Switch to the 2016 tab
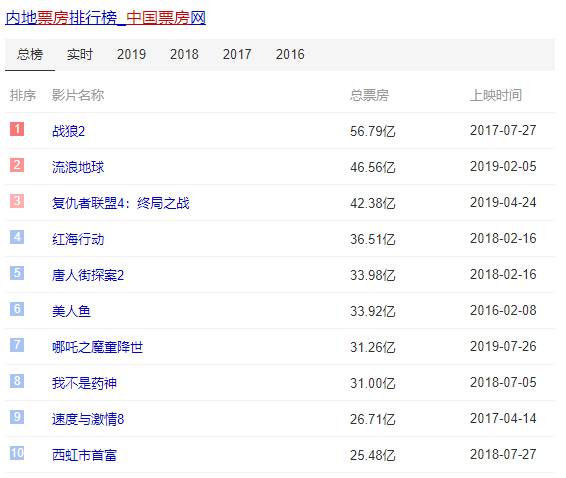566x478 pixels. pos(290,55)
